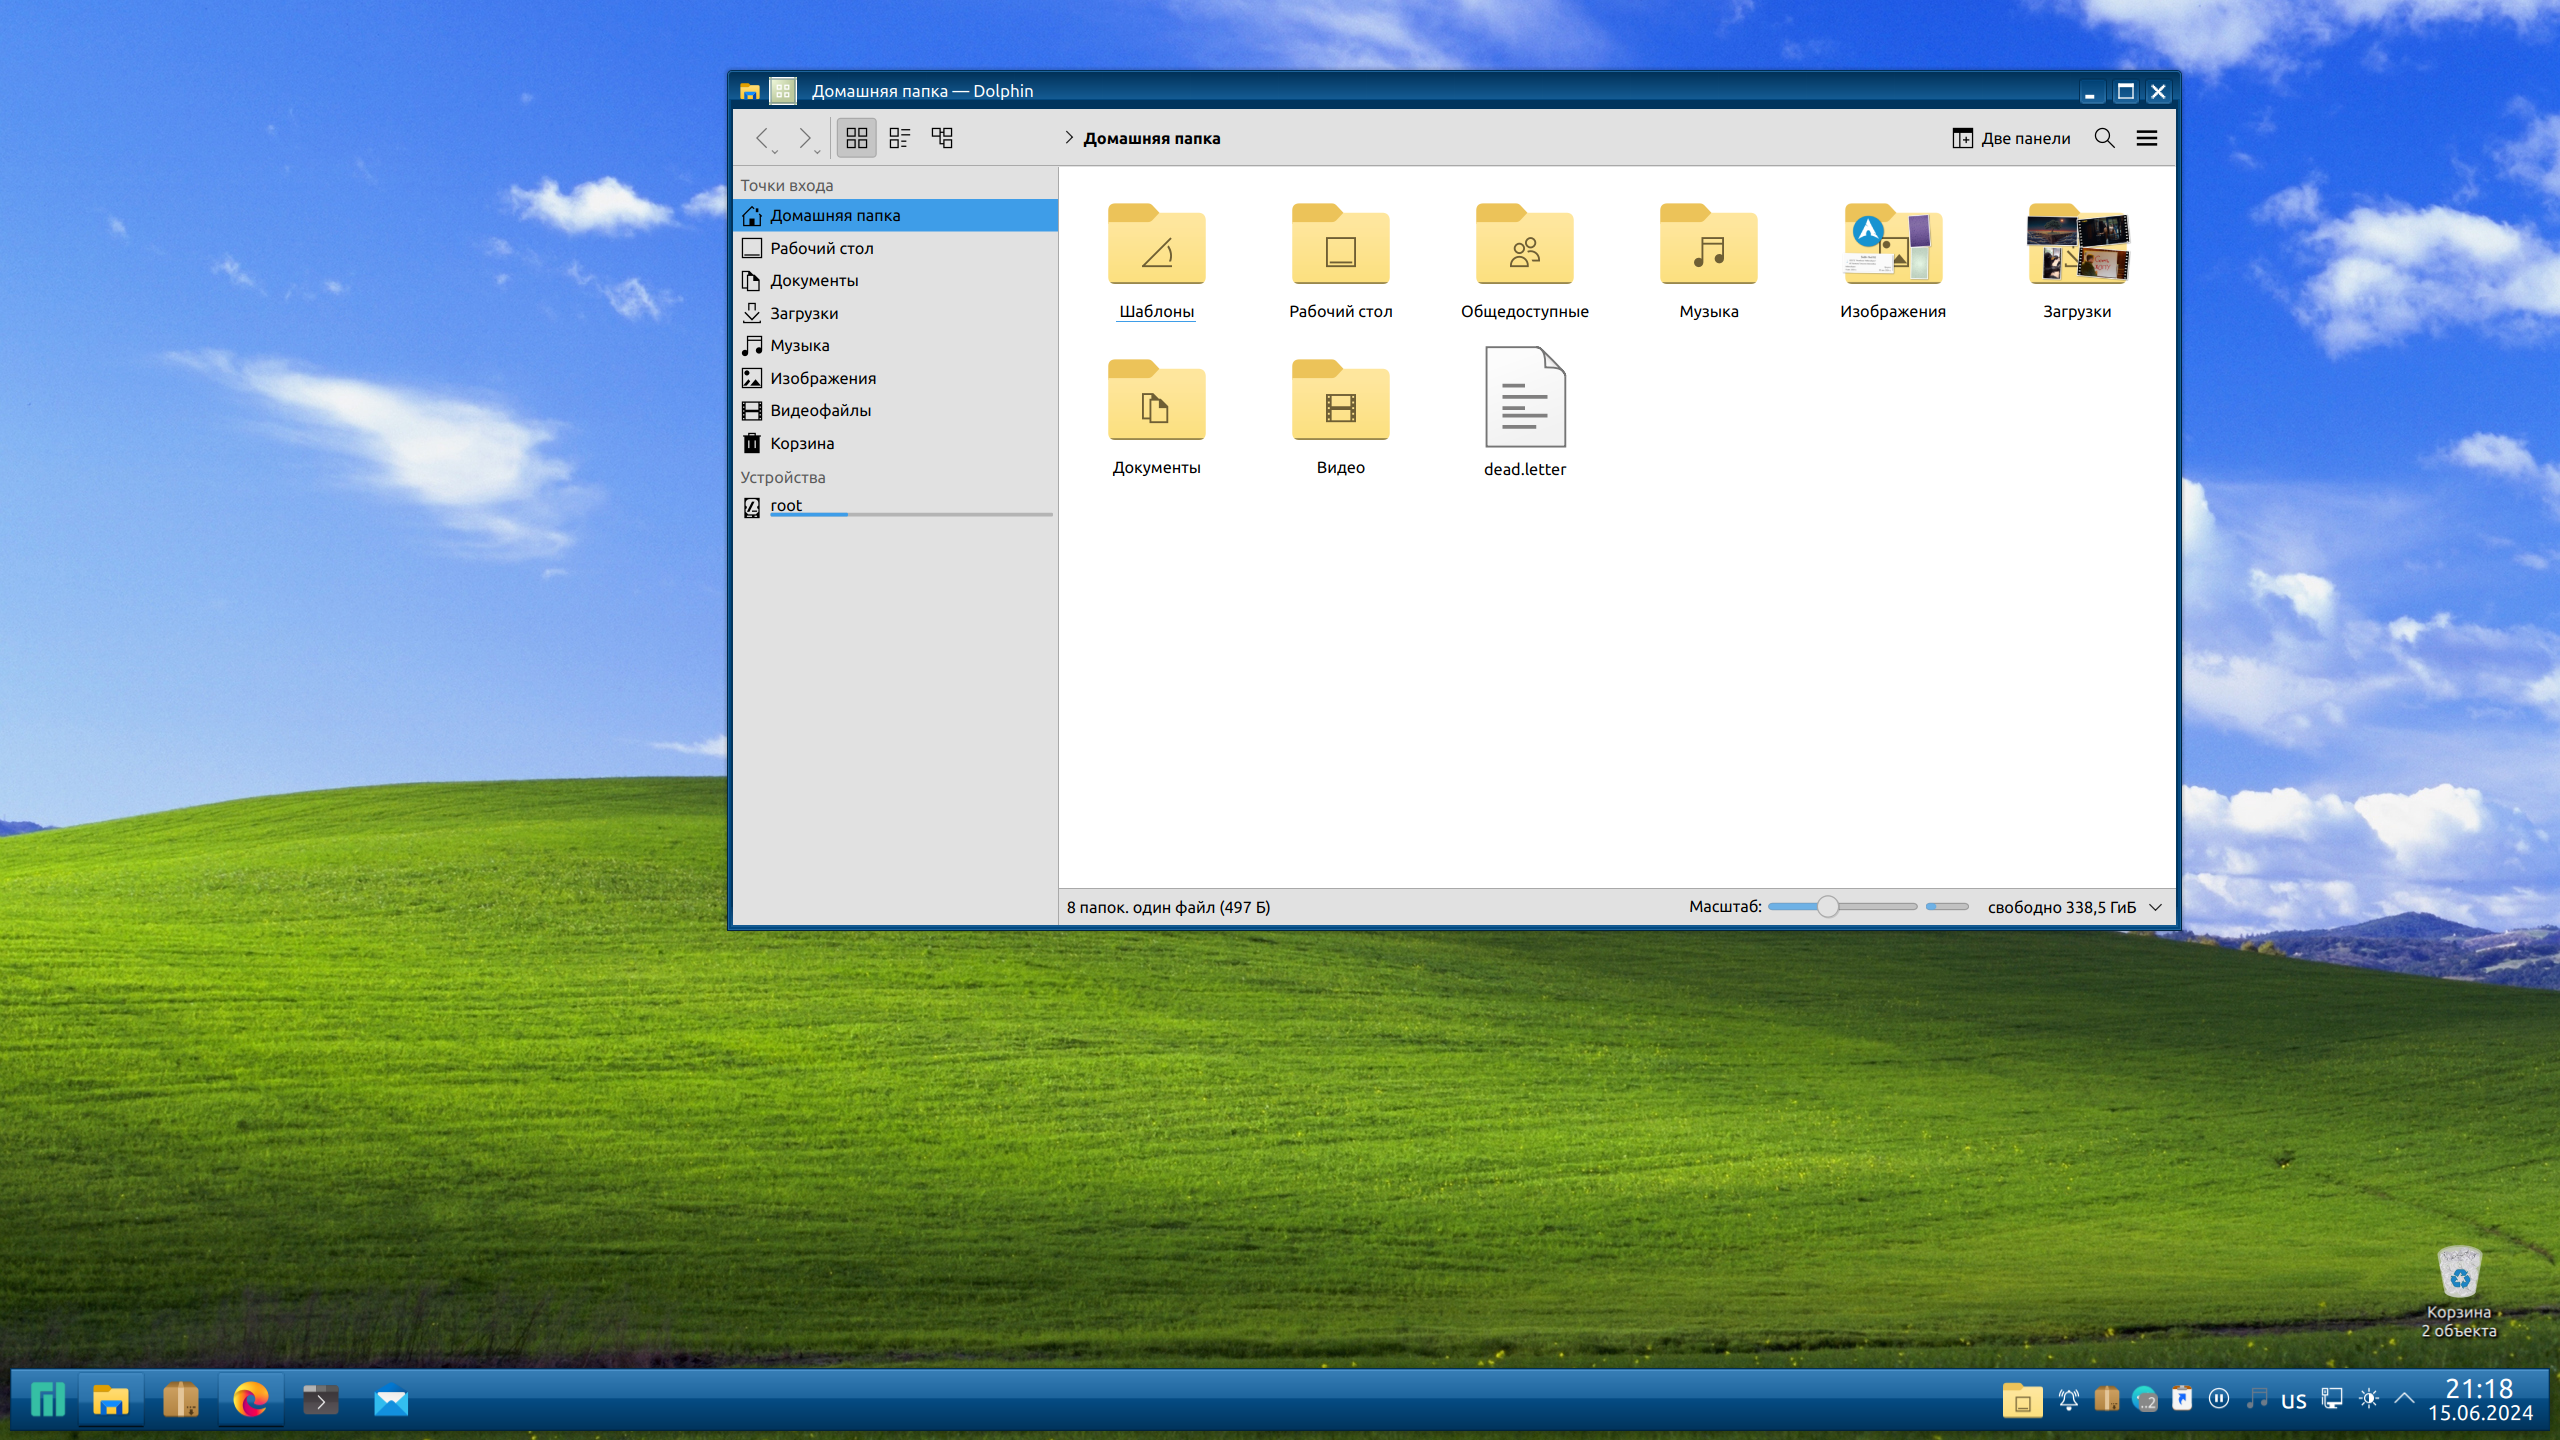This screenshot has width=2560, height=1440.
Task: Open the search tool
Action: [x=2104, y=138]
